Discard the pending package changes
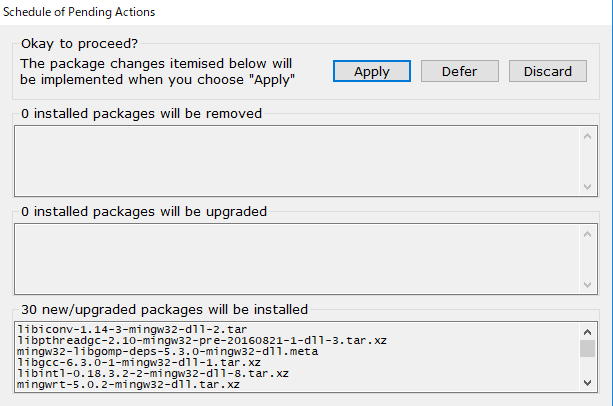 tap(547, 71)
